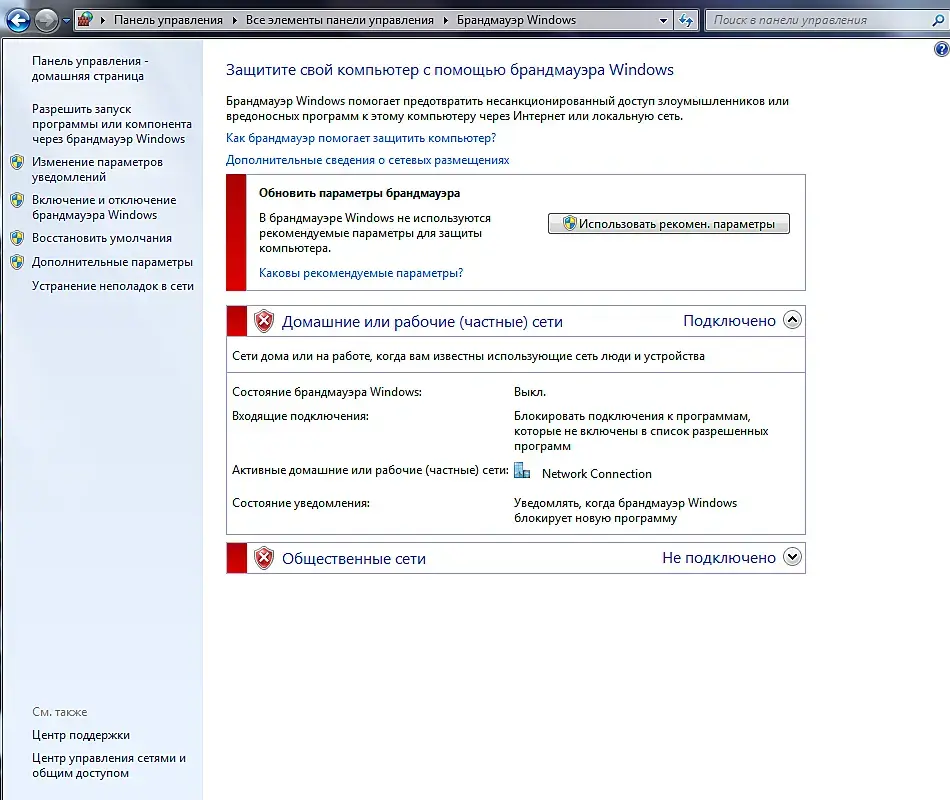Click the Network Connection icon
Image resolution: width=950 pixels, height=800 pixels.
click(x=522, y=470)
